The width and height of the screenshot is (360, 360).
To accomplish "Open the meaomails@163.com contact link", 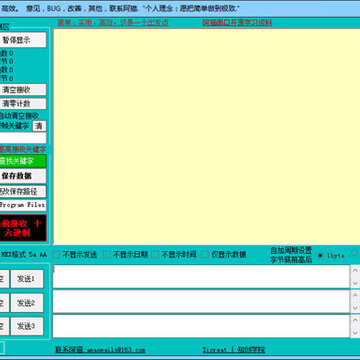I will 100,350.
